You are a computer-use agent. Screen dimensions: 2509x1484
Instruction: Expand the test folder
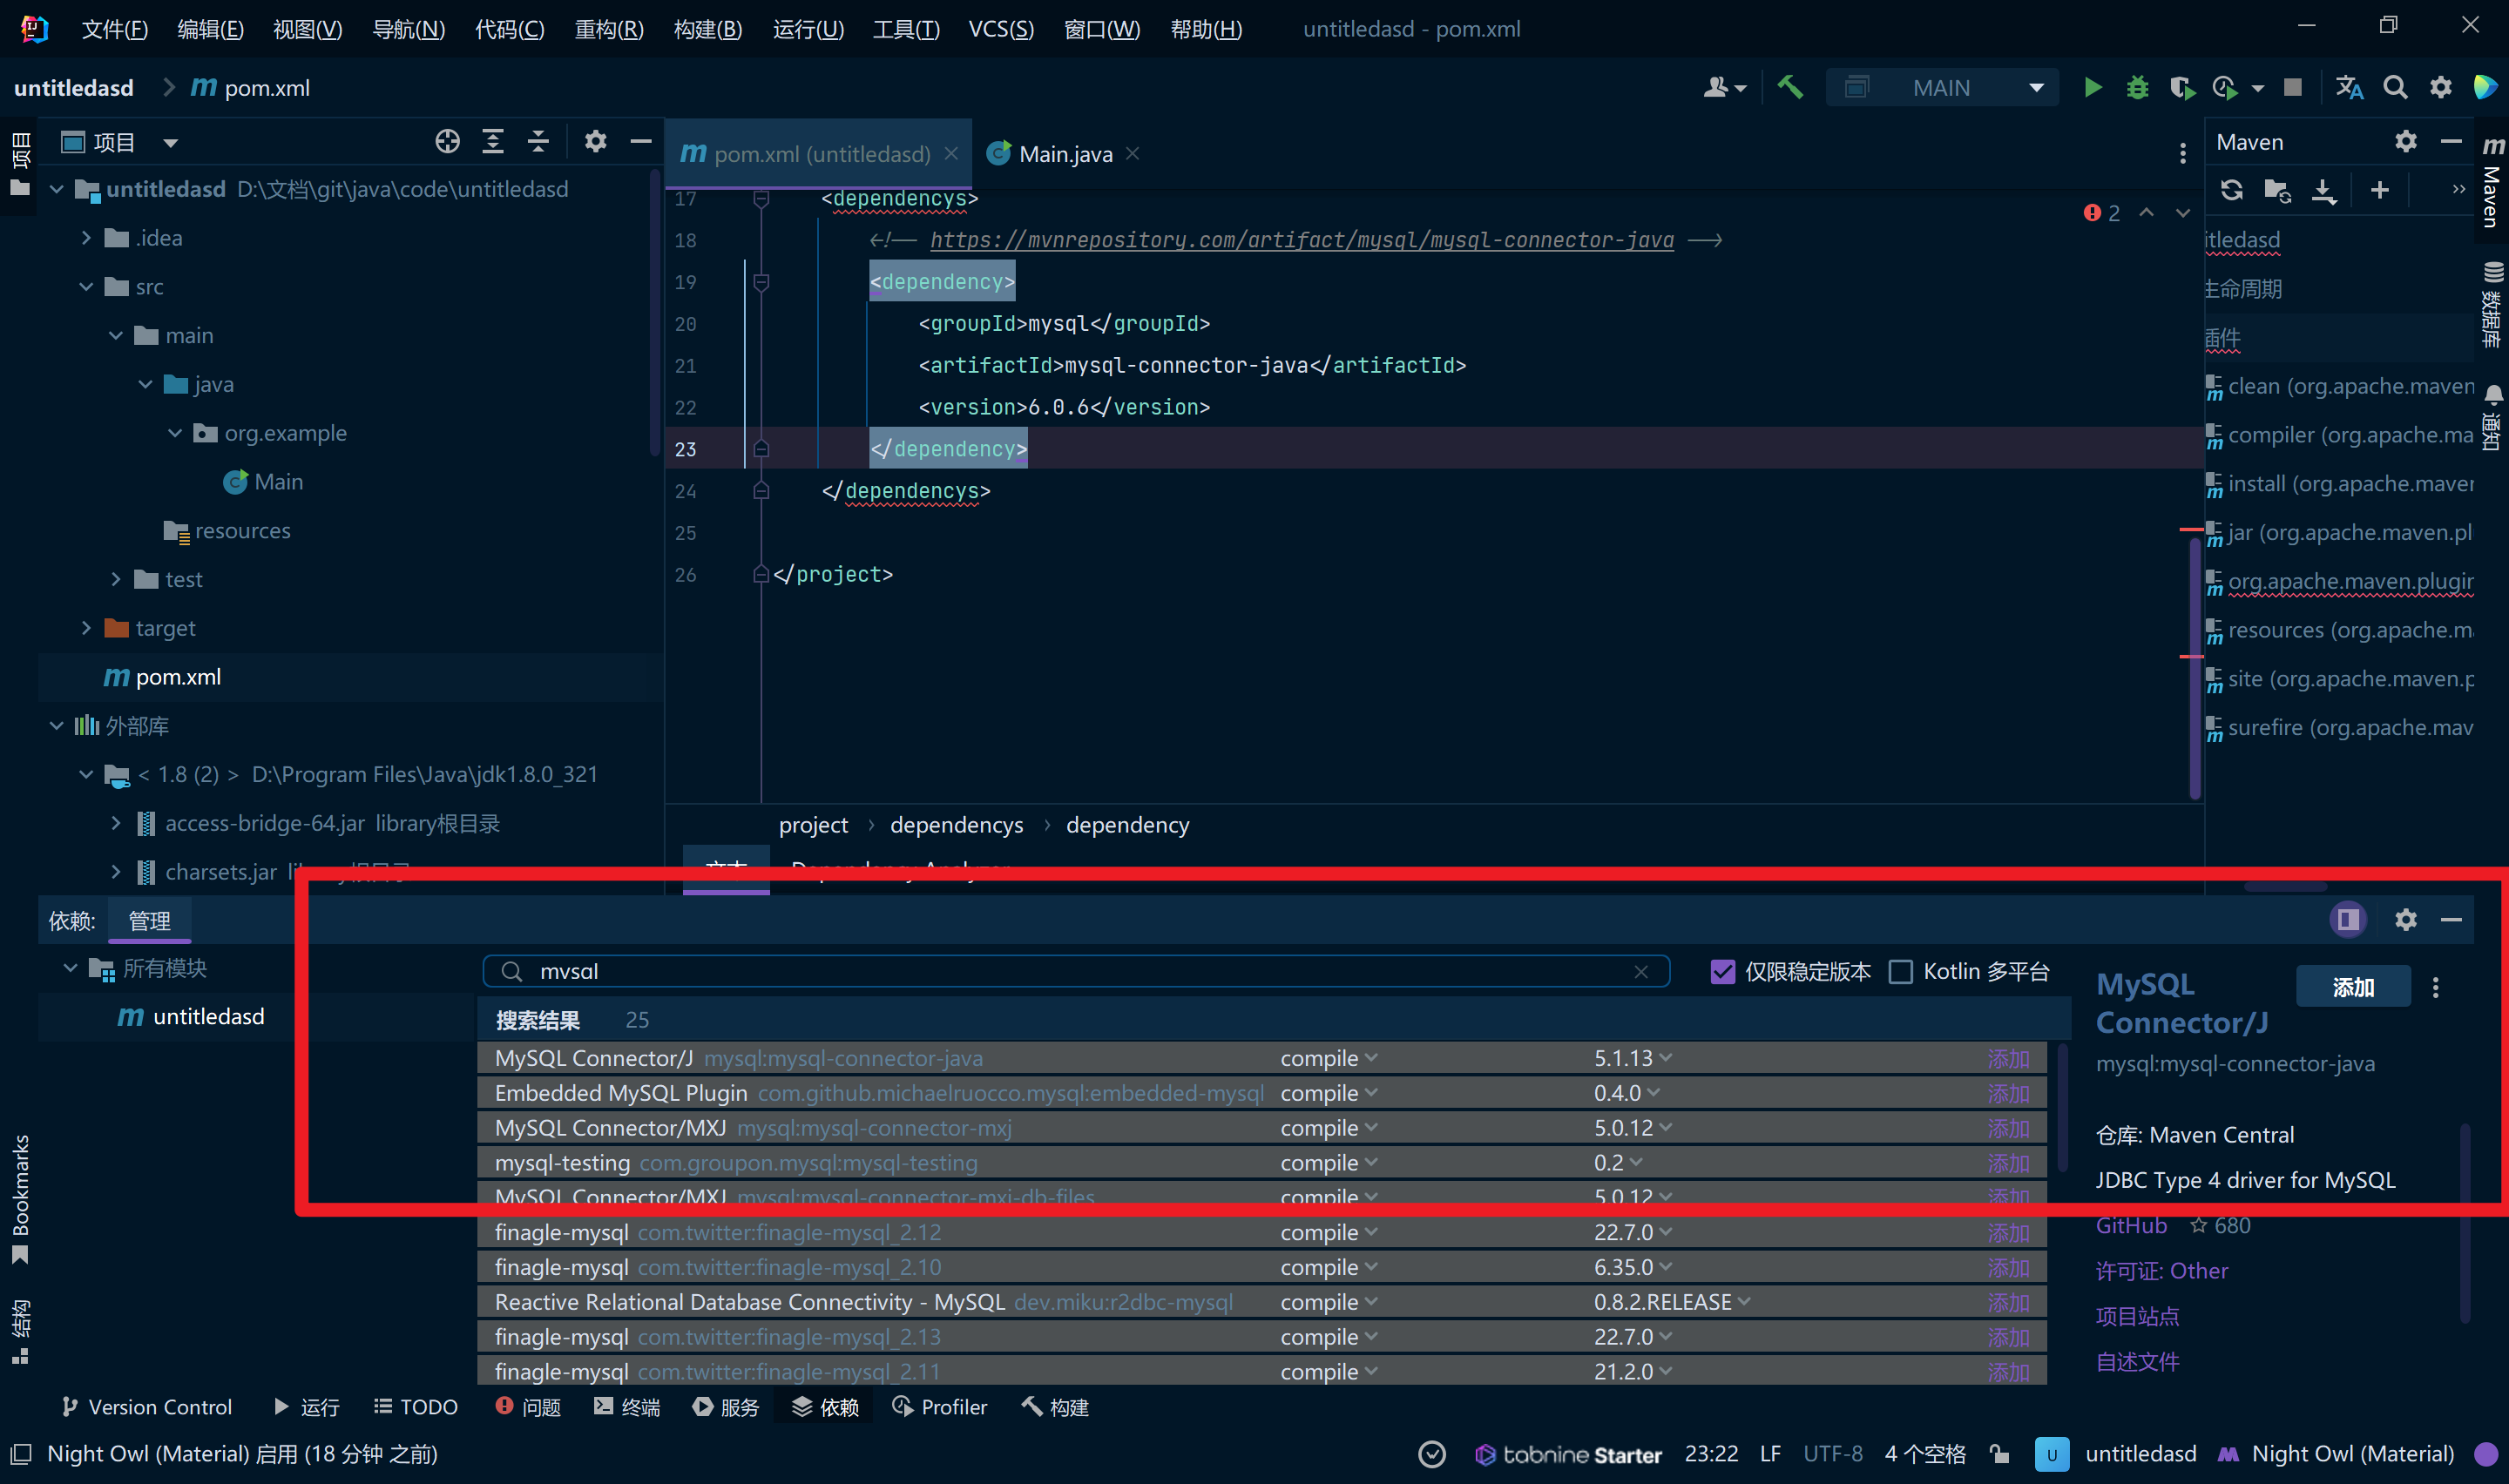(116, 579)
